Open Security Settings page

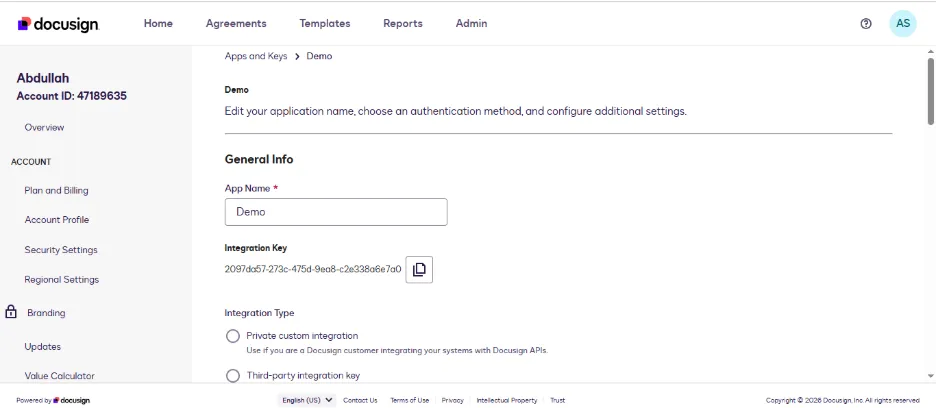pos(61,250)
